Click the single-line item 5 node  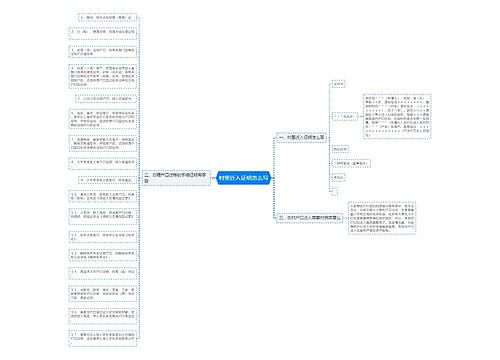pos(106,99)
